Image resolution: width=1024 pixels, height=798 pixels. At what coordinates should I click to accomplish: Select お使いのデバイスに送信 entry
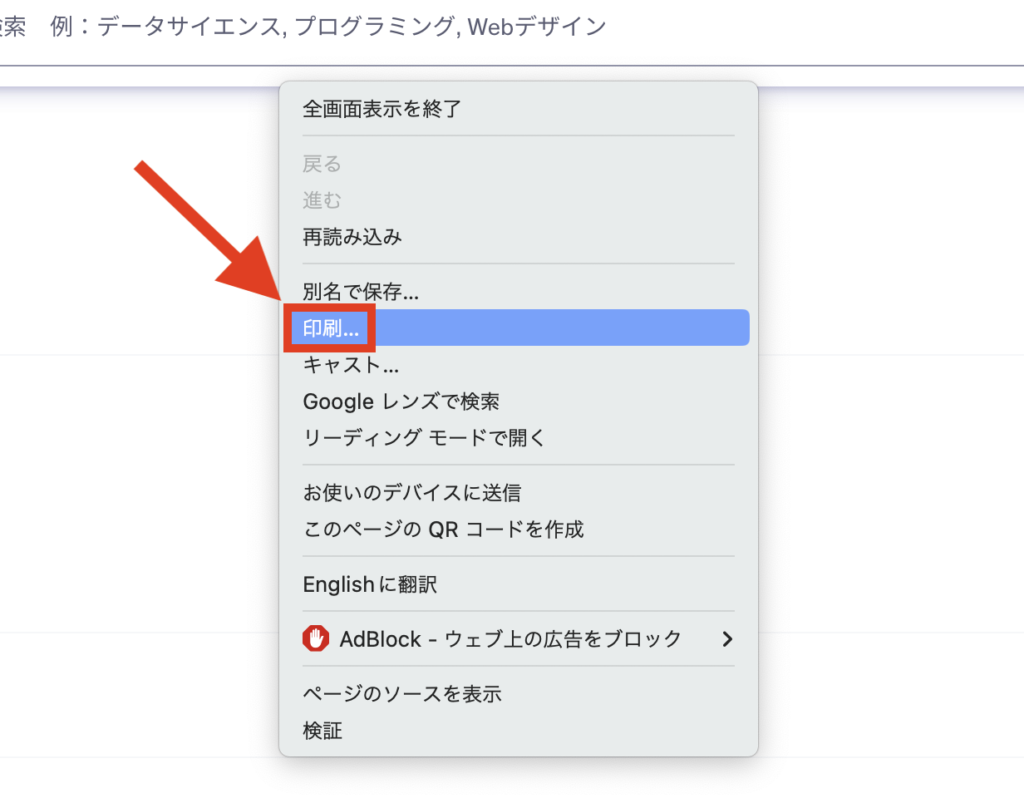[411, 493]
